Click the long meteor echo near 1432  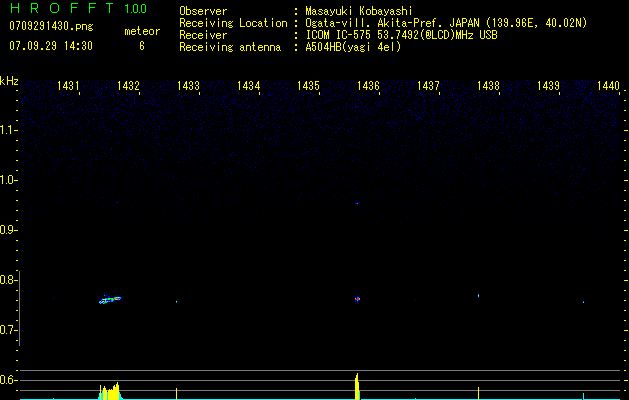coord(110,300)
